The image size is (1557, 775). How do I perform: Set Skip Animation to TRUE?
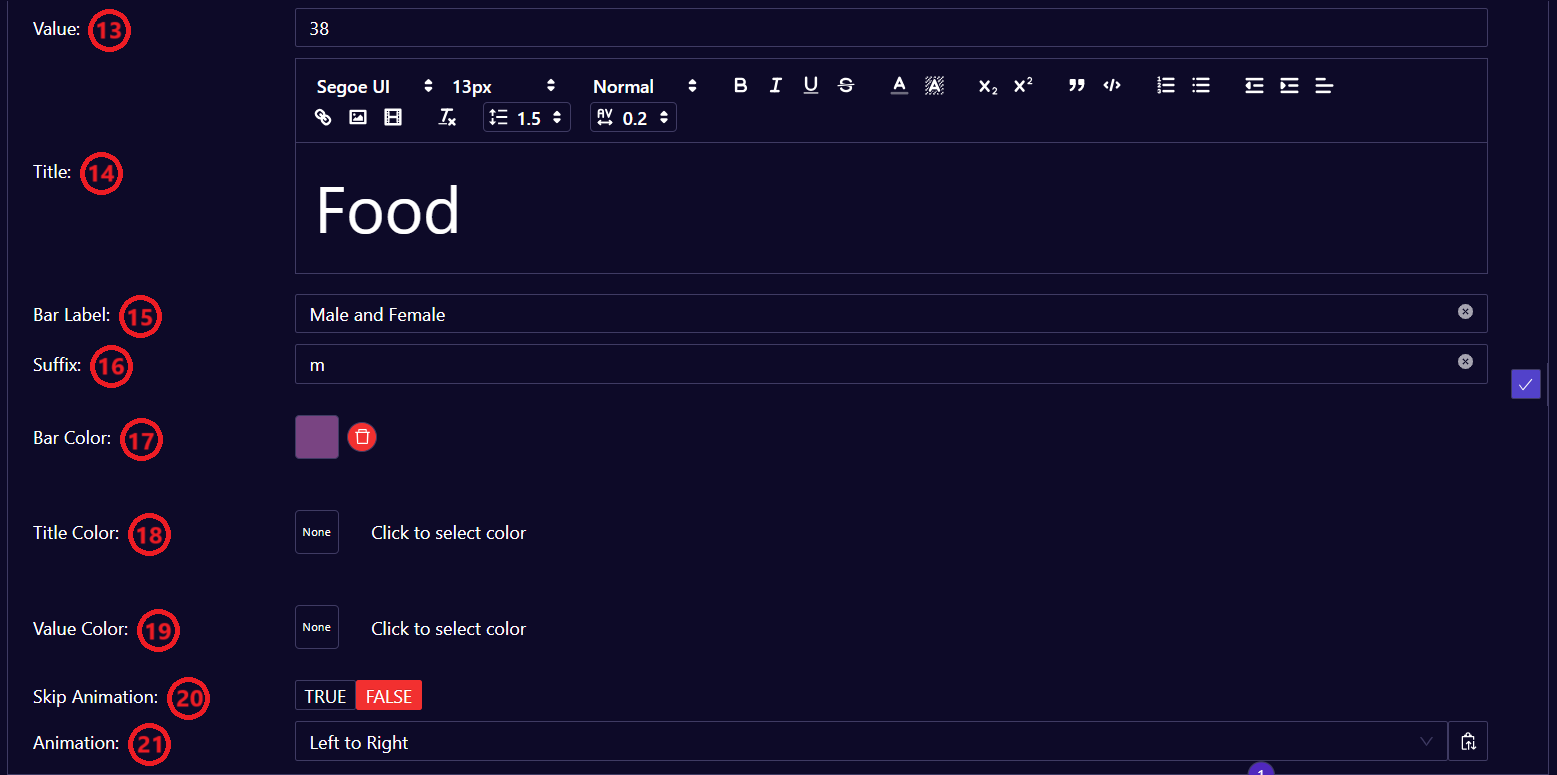click(325, 695)
